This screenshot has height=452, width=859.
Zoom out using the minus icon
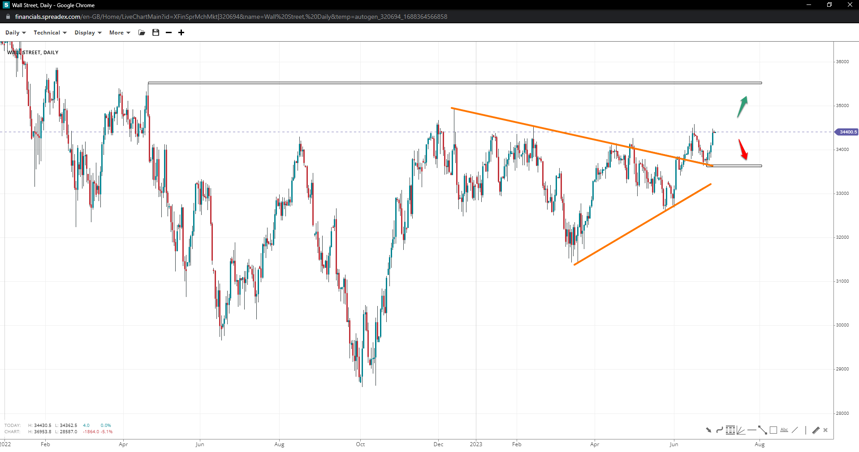[168, 33]
